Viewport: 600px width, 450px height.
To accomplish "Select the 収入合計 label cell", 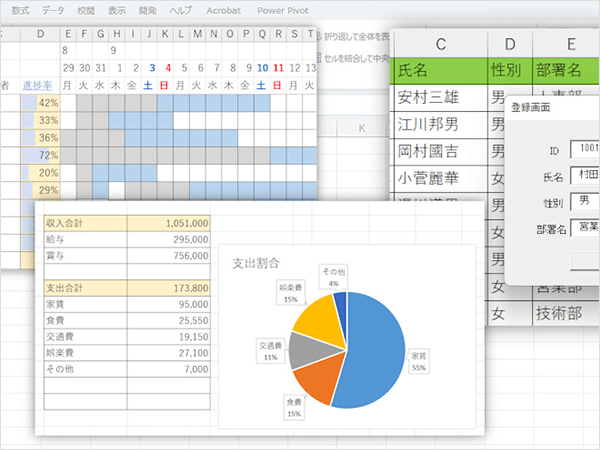I will [x=85, y=223].
